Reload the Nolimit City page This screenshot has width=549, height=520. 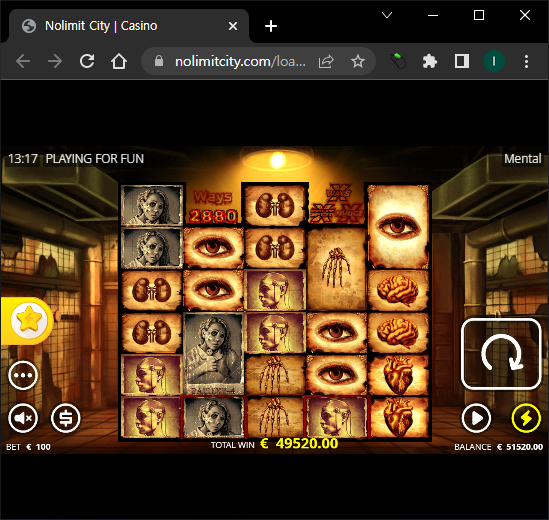click(87, 61)
